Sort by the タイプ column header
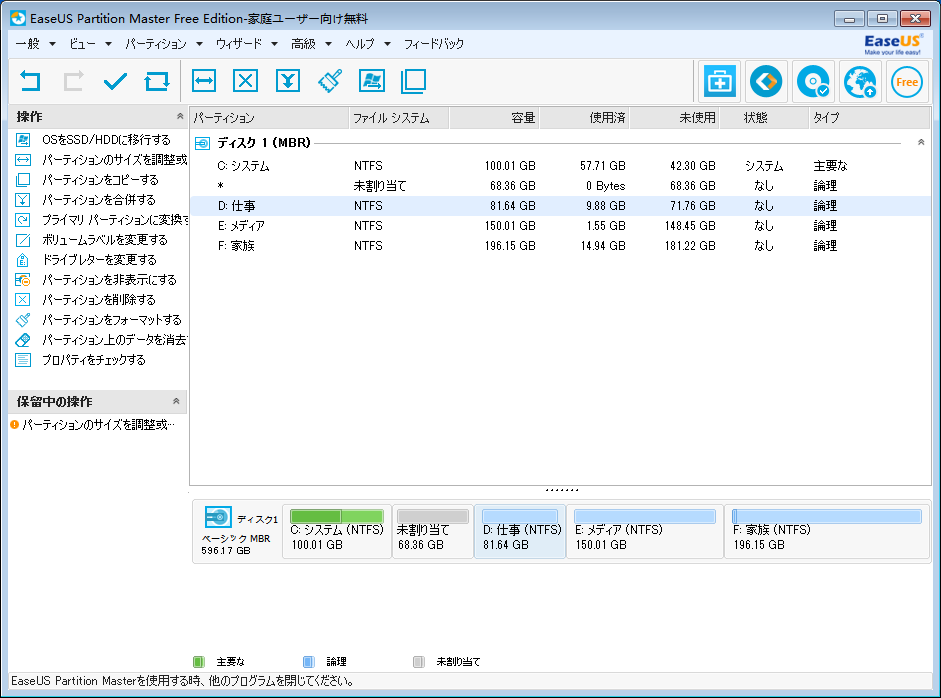This screenshot has height=698, width=941. (870, 118)
